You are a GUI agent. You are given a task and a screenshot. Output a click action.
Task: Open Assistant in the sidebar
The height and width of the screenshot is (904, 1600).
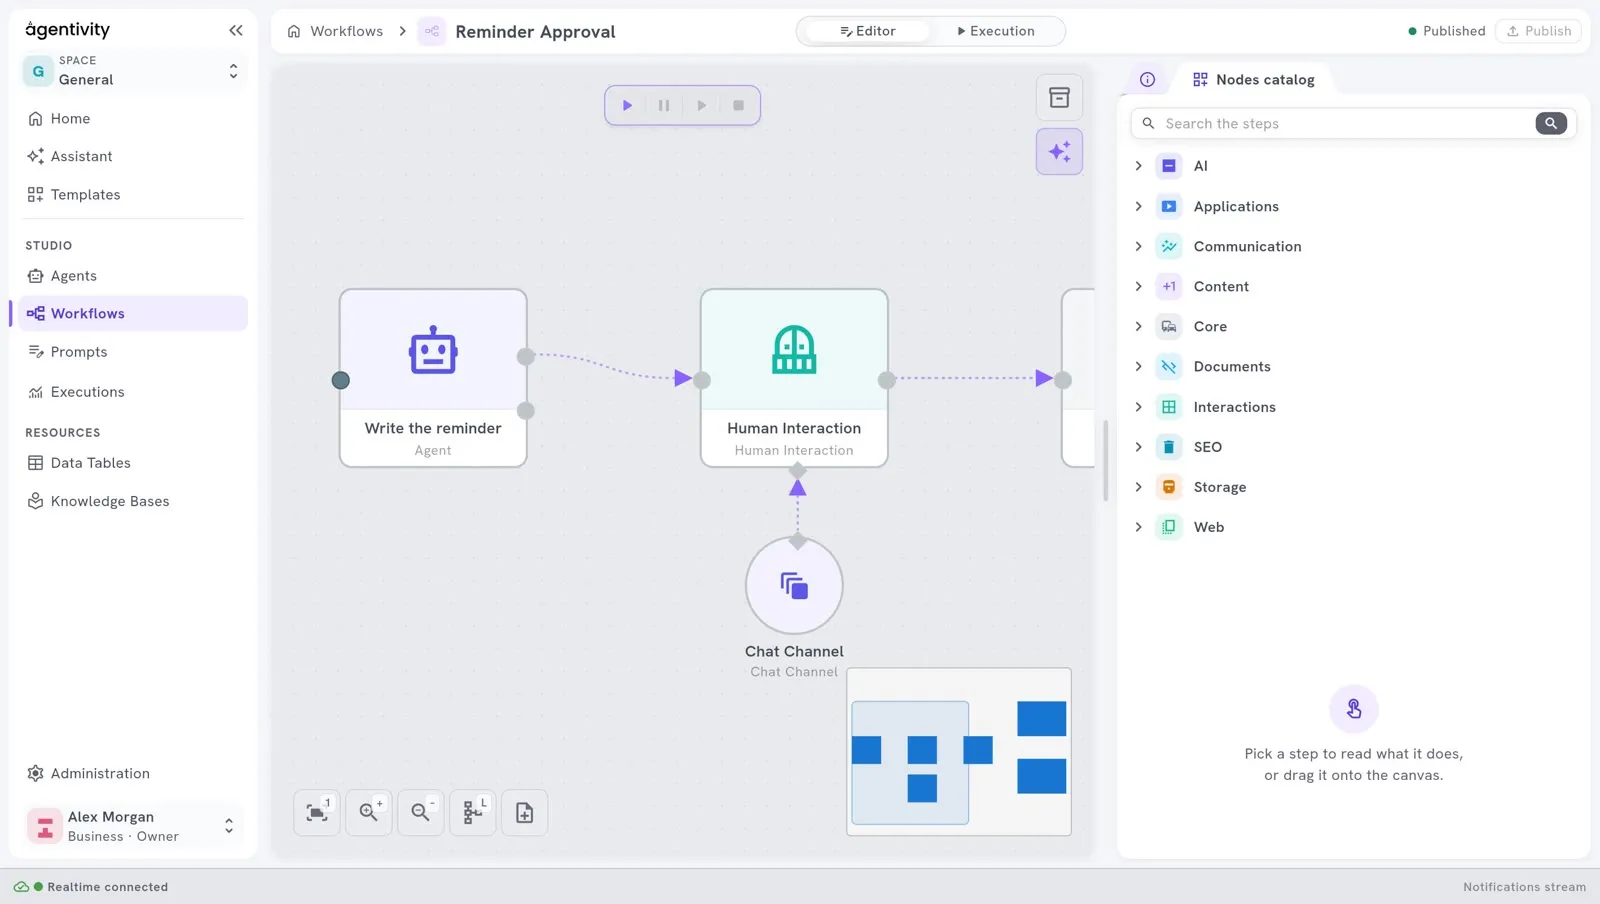132,156
